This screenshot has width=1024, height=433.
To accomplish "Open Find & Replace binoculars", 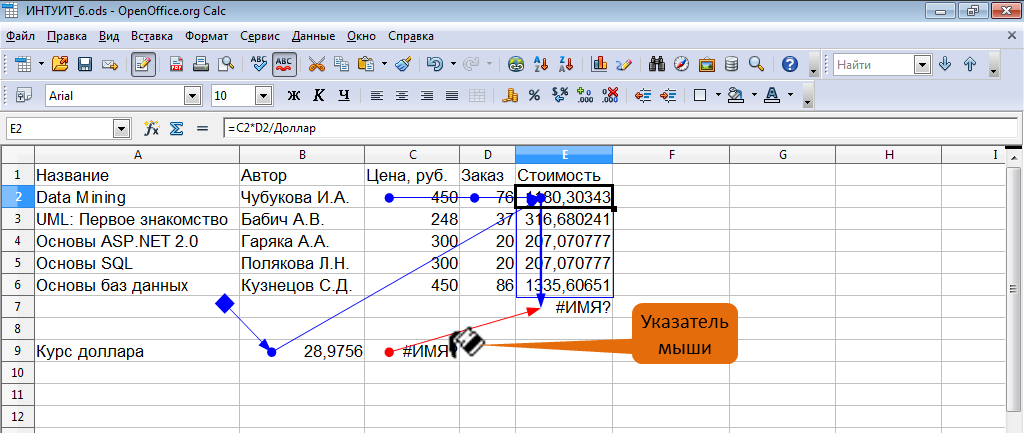I will [657, 64].
